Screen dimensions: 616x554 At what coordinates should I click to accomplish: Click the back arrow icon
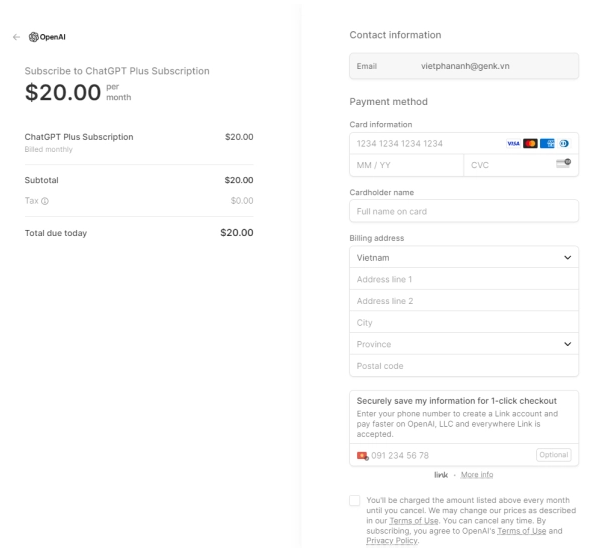point(16,37)
